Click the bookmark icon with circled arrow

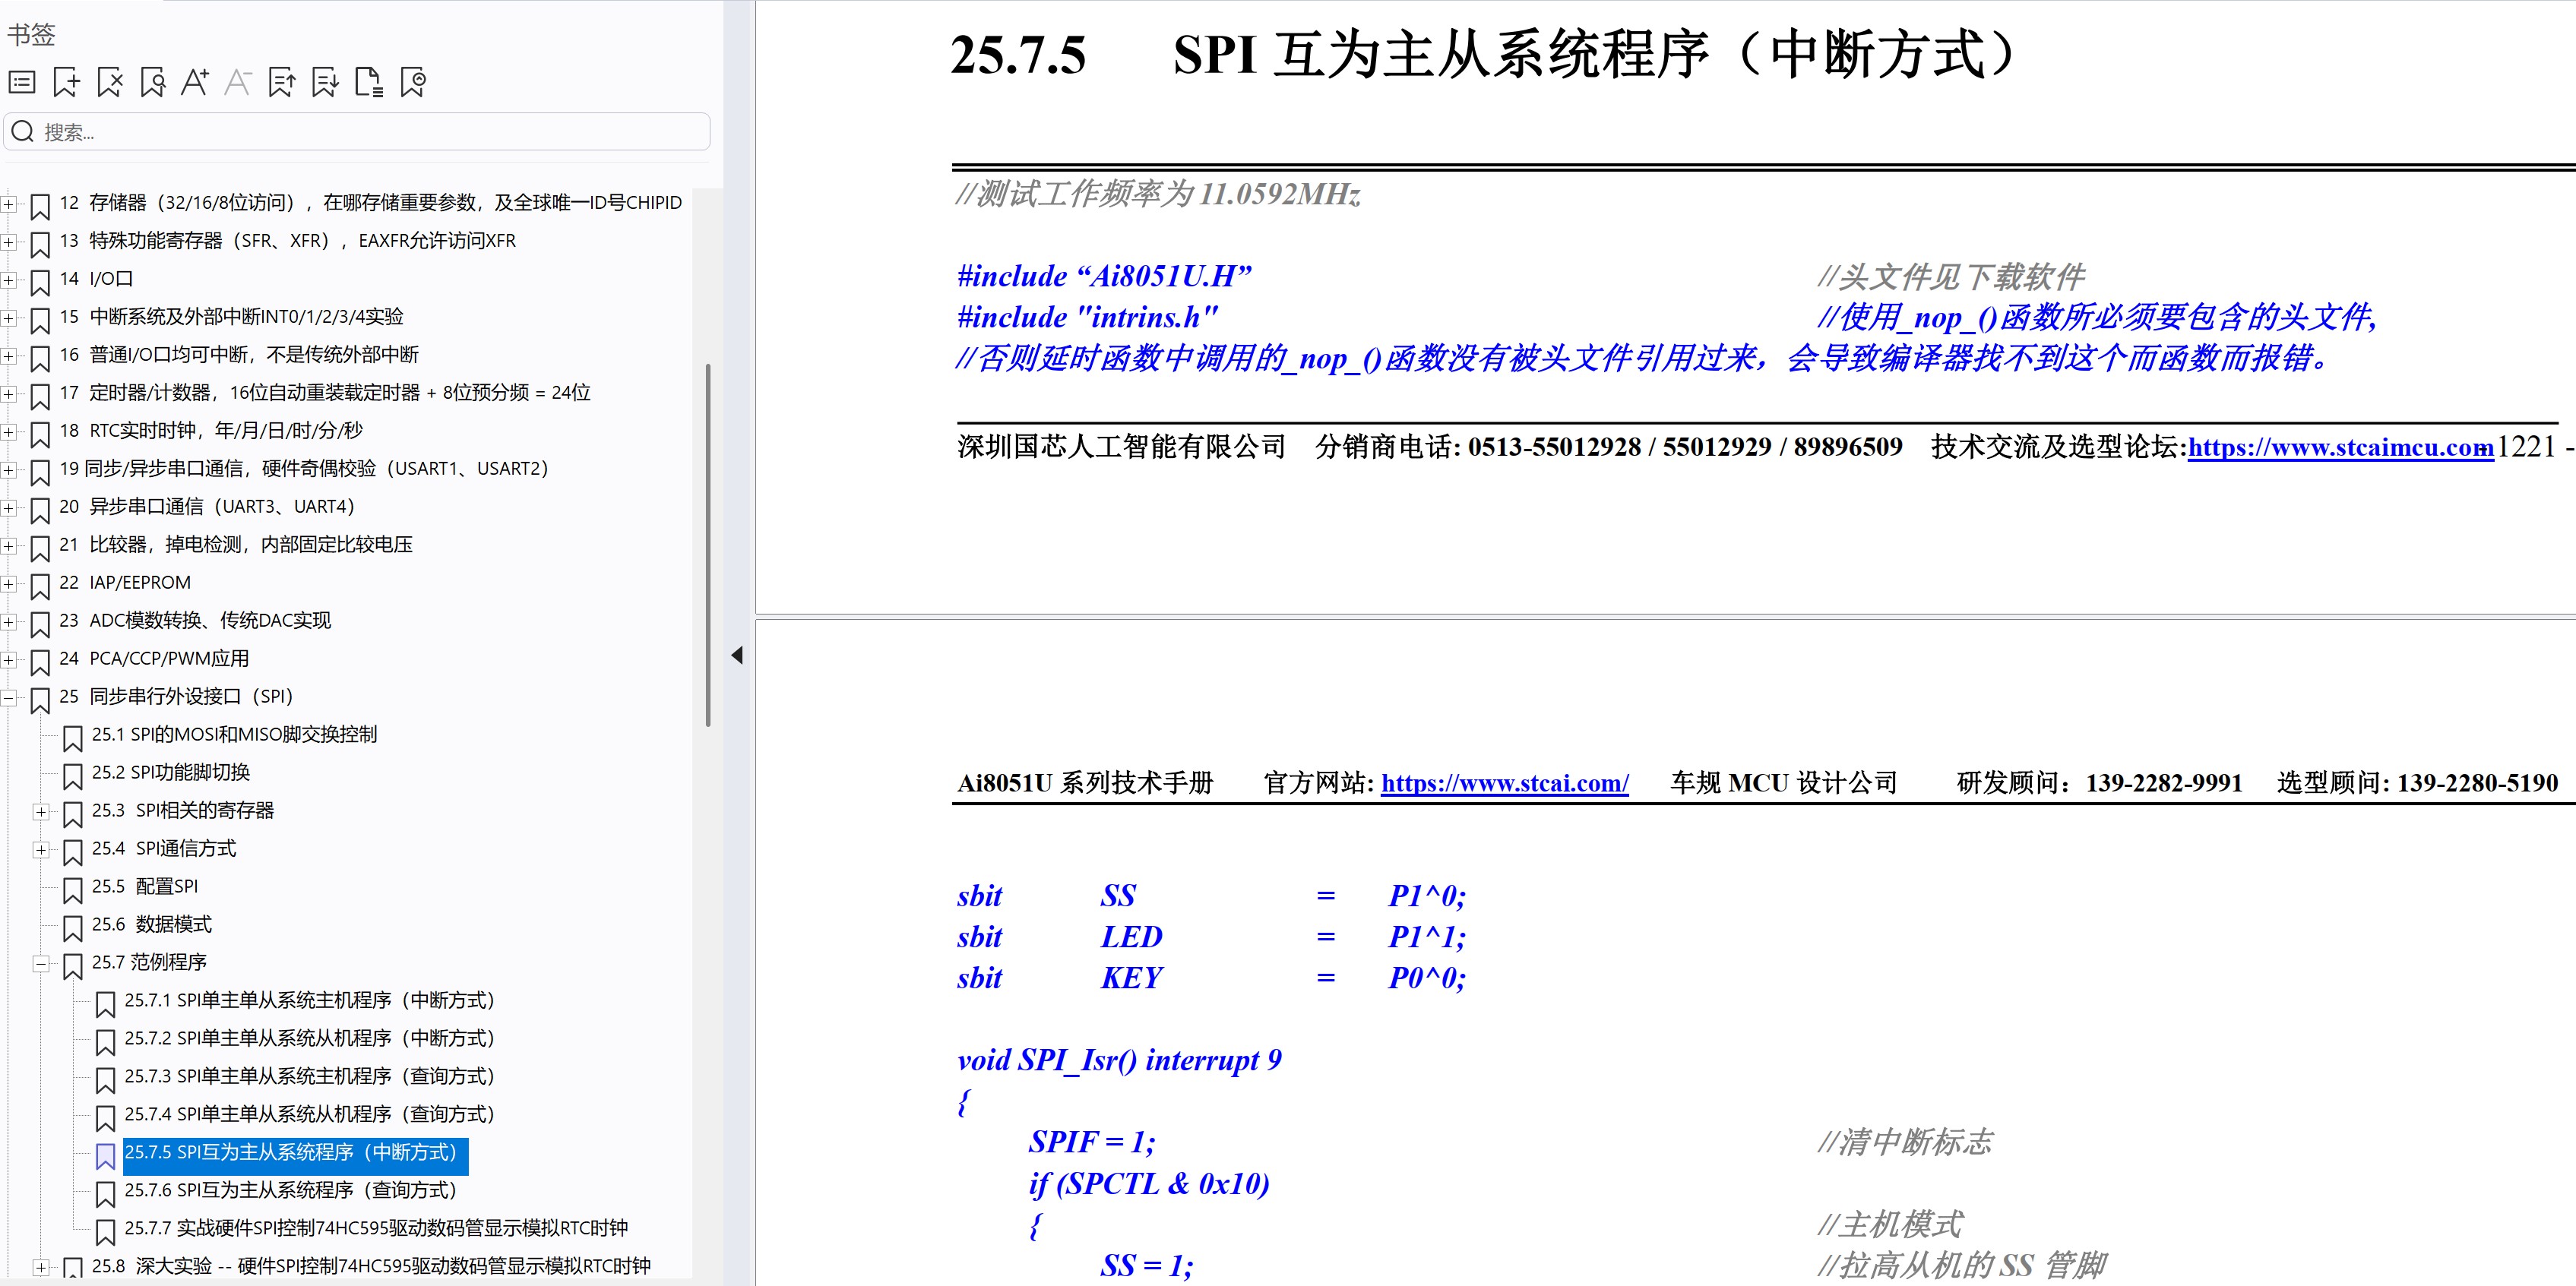(x=413, y=82)
